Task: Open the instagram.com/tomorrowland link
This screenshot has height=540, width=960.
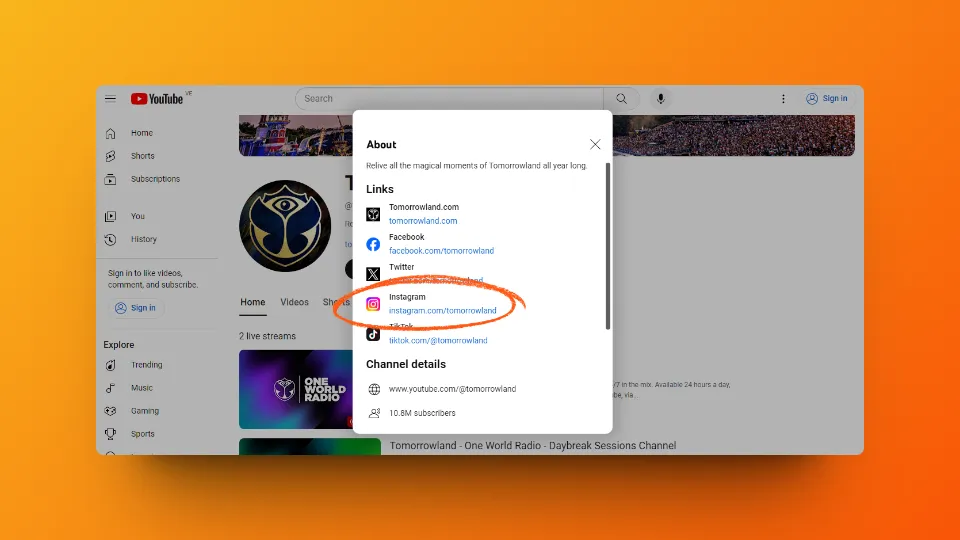Action: tap(443, 311)
